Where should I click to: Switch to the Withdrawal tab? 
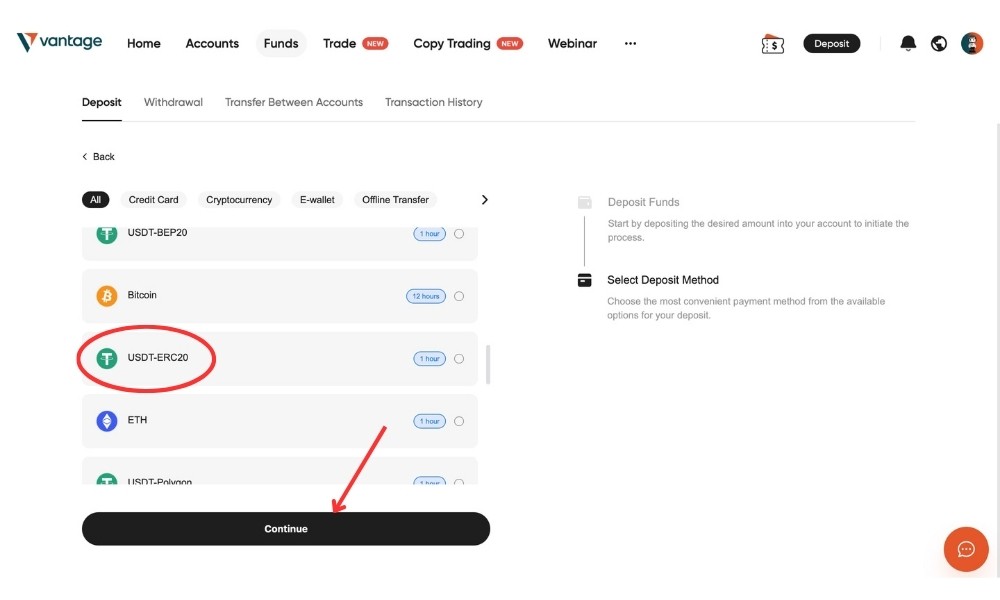(173, 102)
